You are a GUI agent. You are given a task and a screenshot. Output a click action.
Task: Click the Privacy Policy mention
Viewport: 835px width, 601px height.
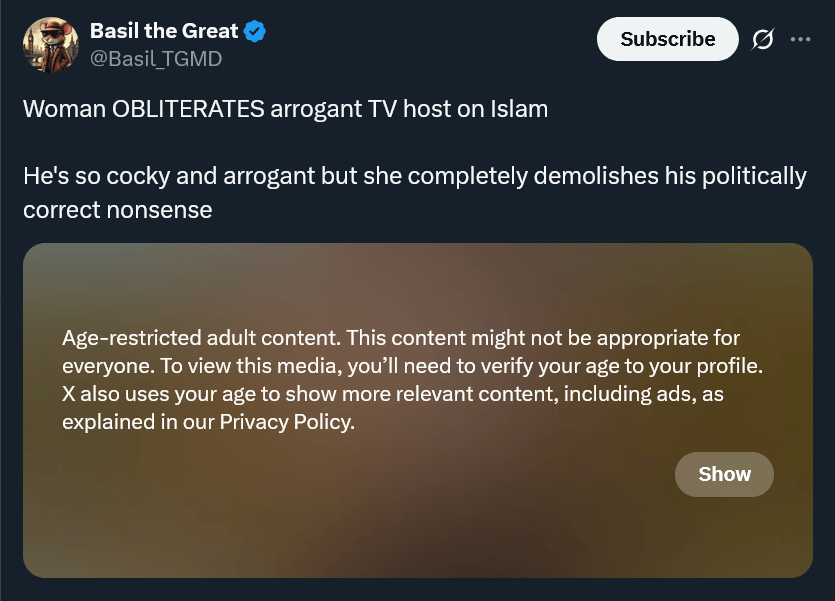click(286, 422)
